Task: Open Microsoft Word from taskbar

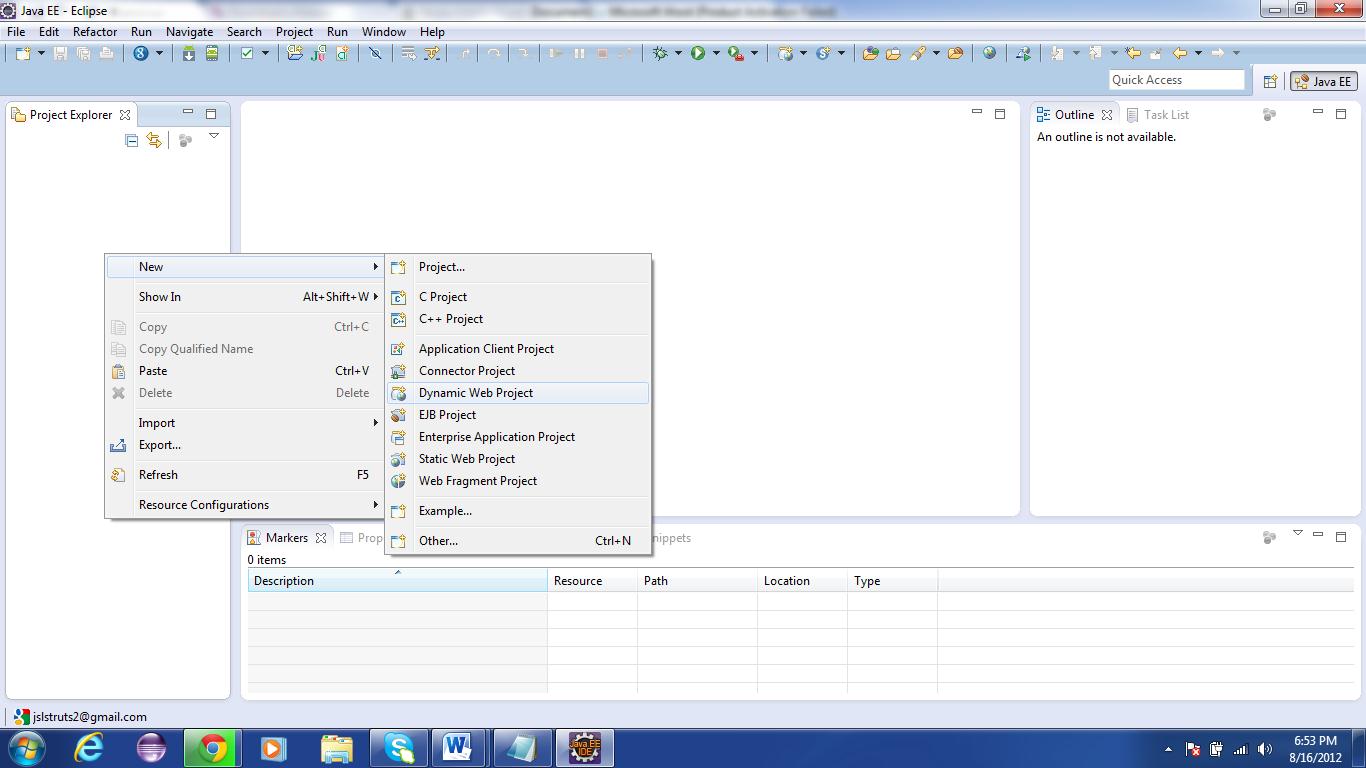Action: (458, 748)
